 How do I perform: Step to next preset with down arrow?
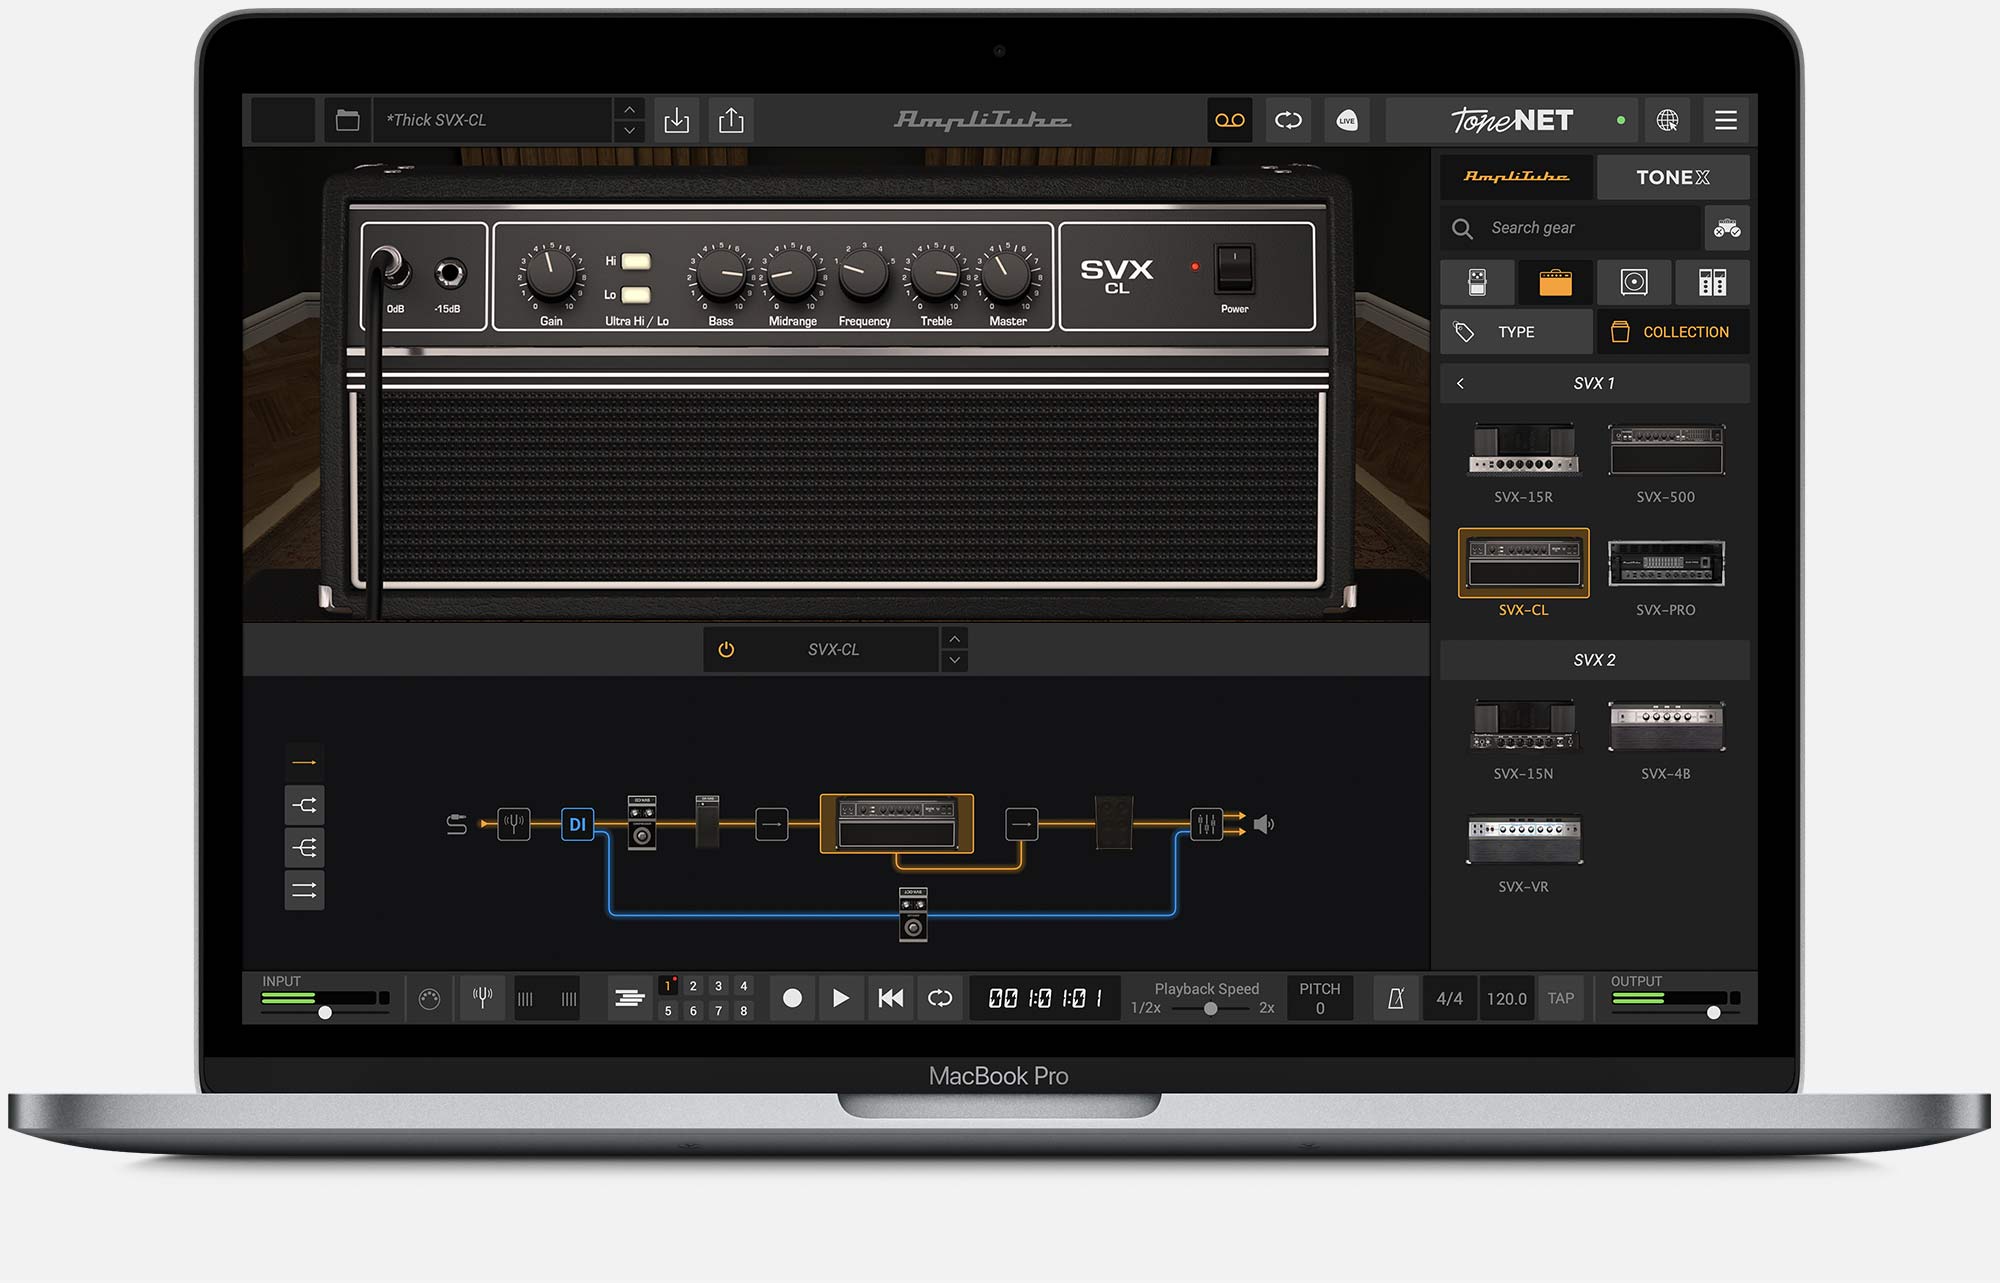tap(629, 131)
